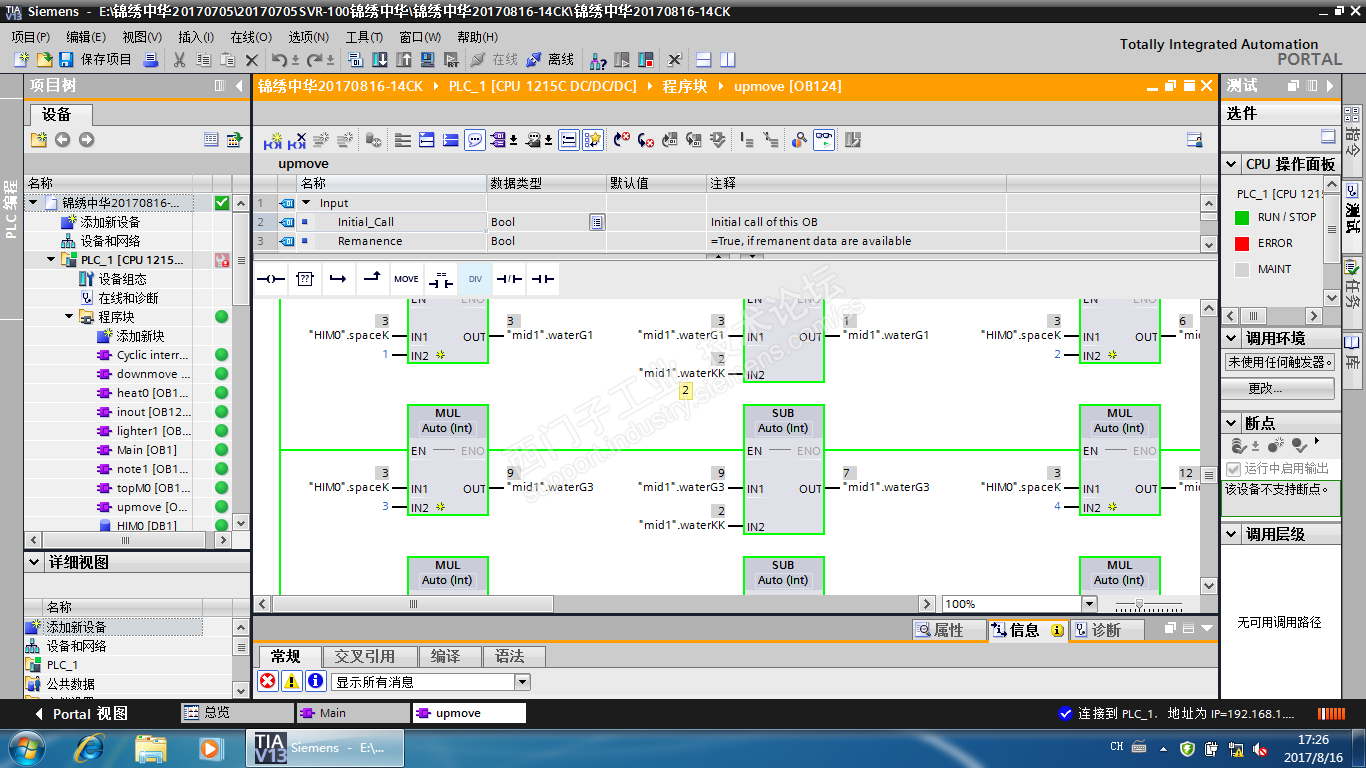This screenshot has height=768, width=1366.
Task: Collapse the 详细视图 details view section
Action: click(34, 562)
